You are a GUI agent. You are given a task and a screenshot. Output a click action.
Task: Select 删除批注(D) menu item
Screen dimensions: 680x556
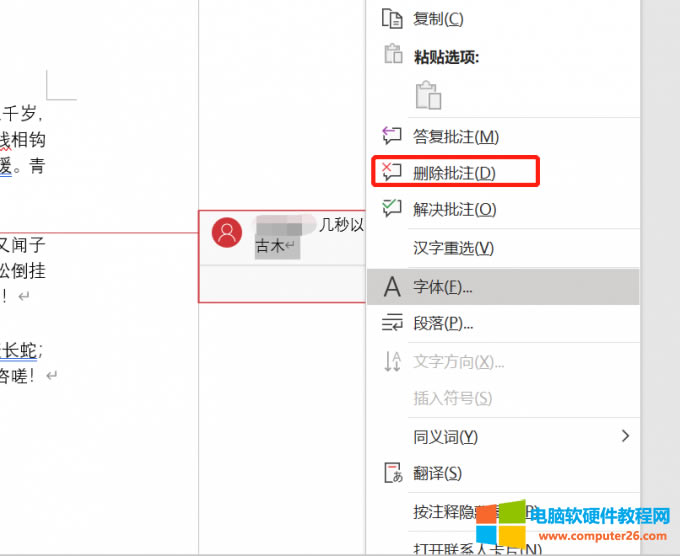point(455,172)
